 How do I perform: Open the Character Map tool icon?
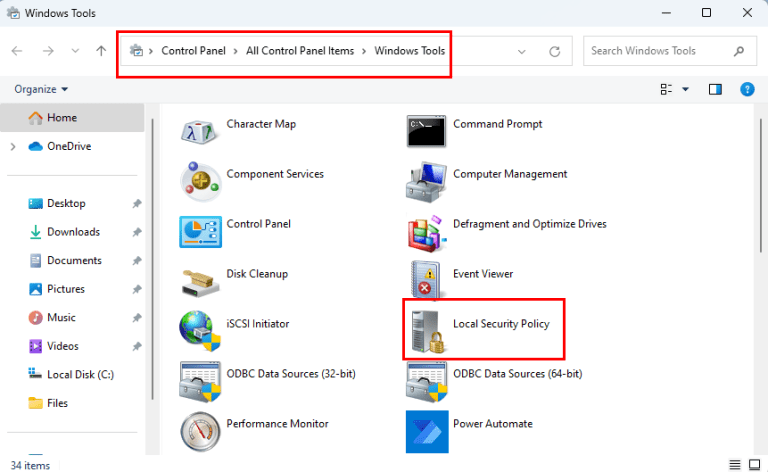200,131
